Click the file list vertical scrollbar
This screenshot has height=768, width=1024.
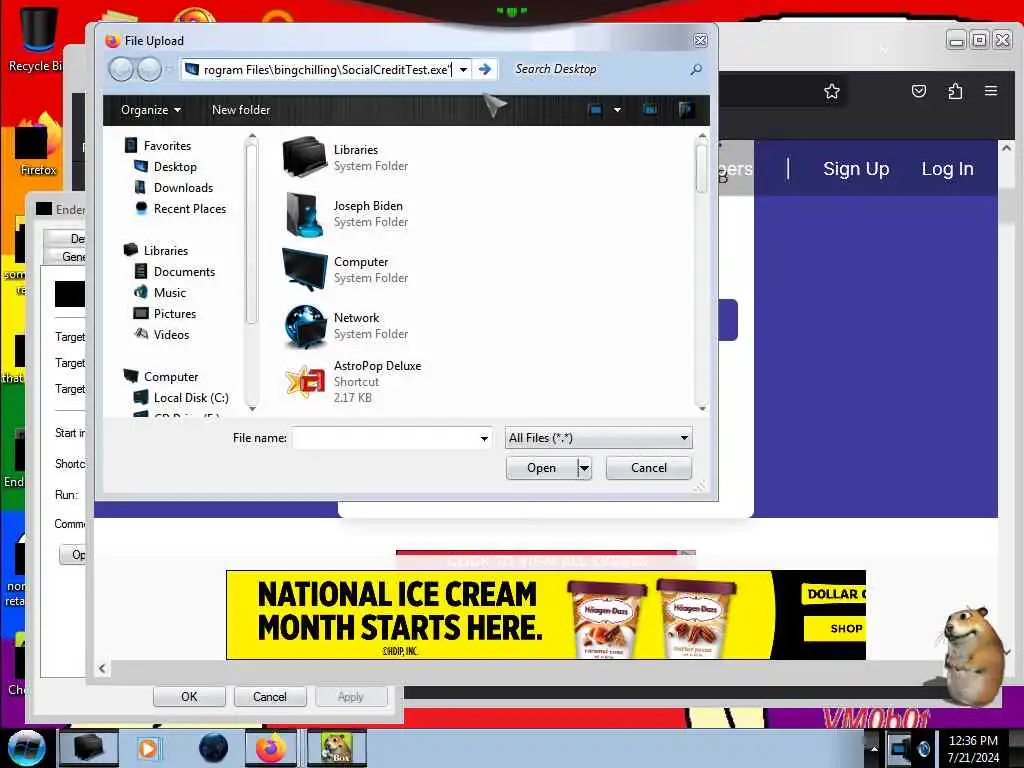pyautogui.click(x=702, y=271)
